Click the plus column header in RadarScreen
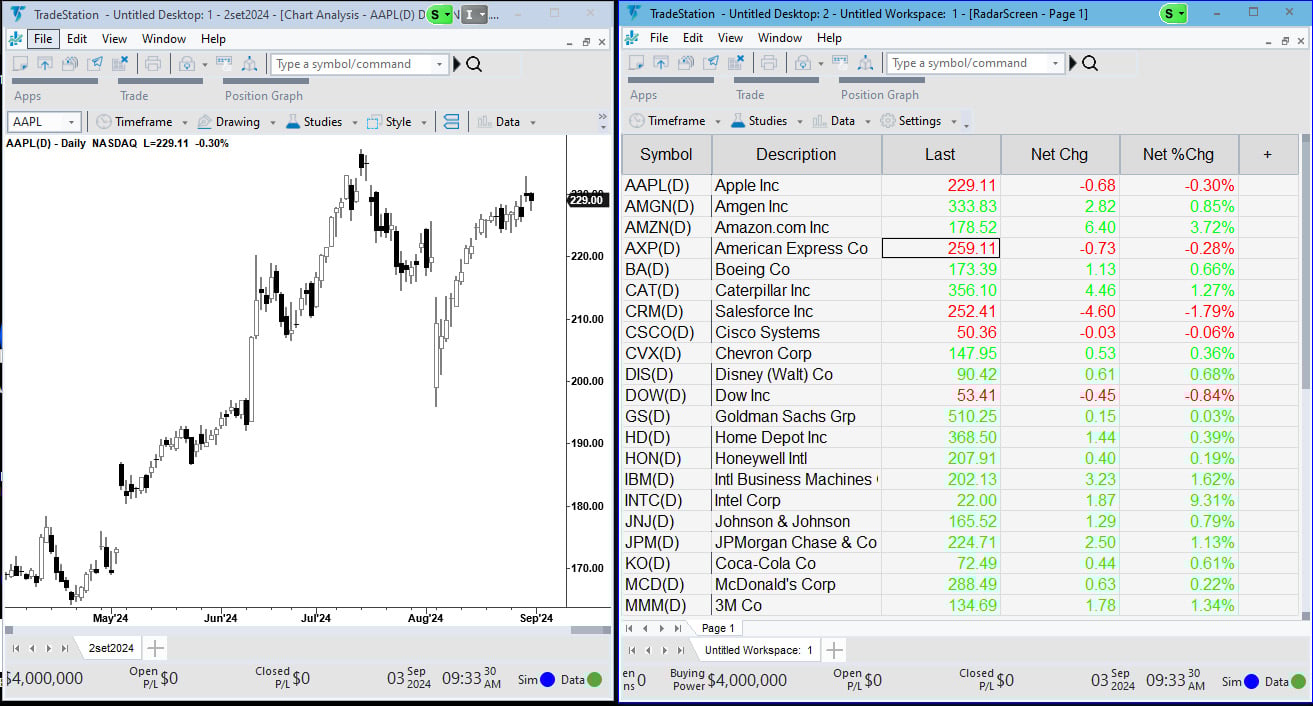 point(1267,154)
